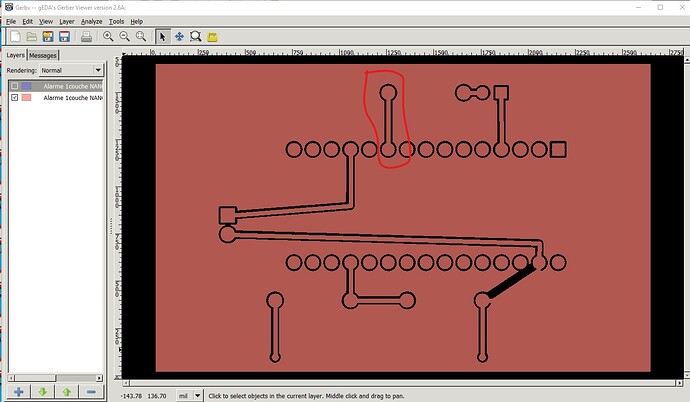
Task: Remove selected layer with minus button
Action: point(91,391)
